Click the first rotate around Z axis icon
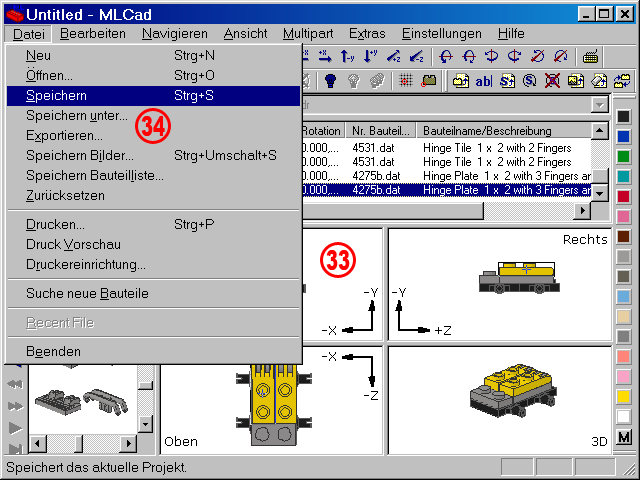Viewport: 640px width, 480px height. coord(538,57)
